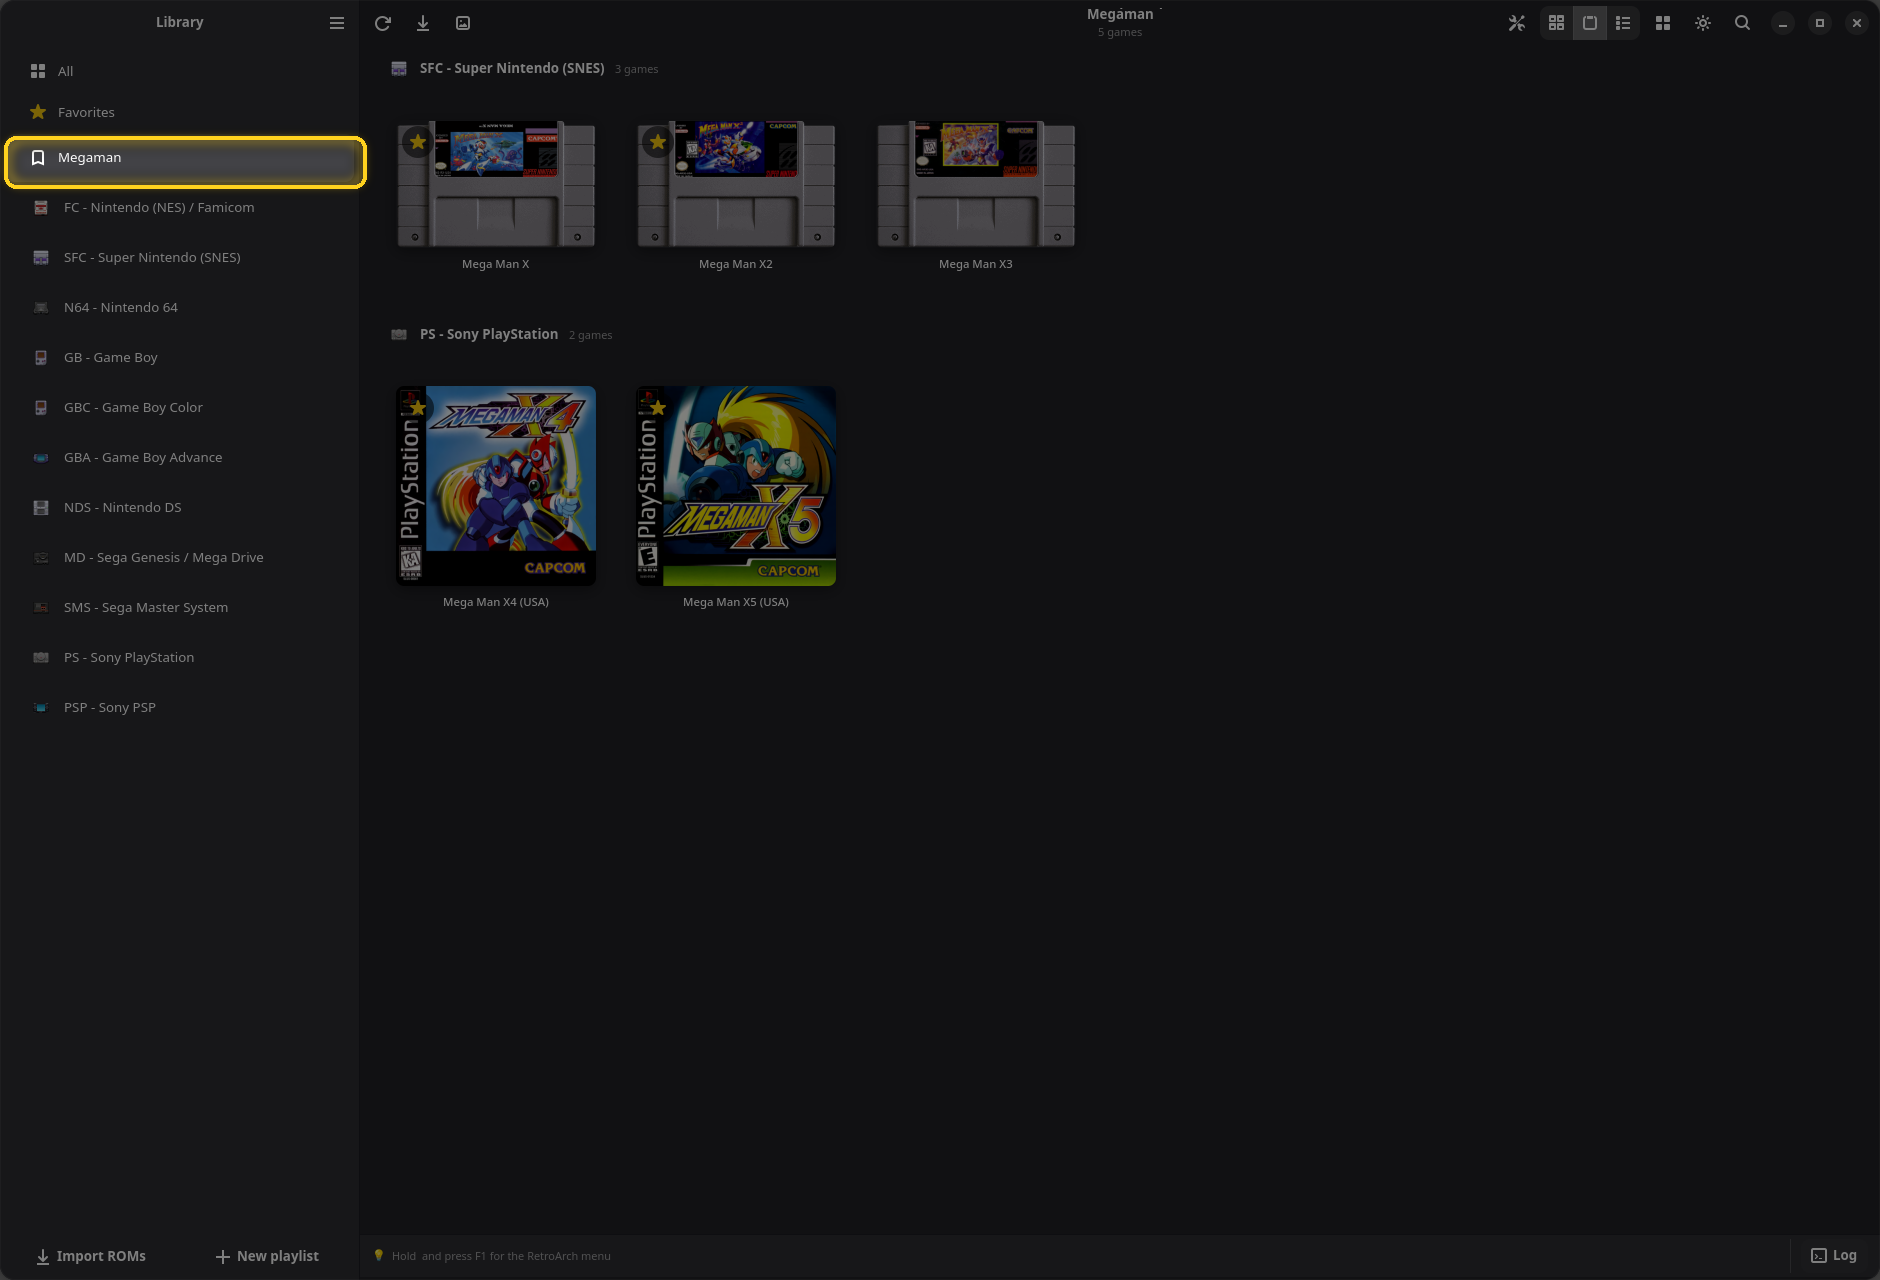Select PS - Sony PlayStation in sidebar
Viewport: 1880px width, 1280px height.
point(180,657)
